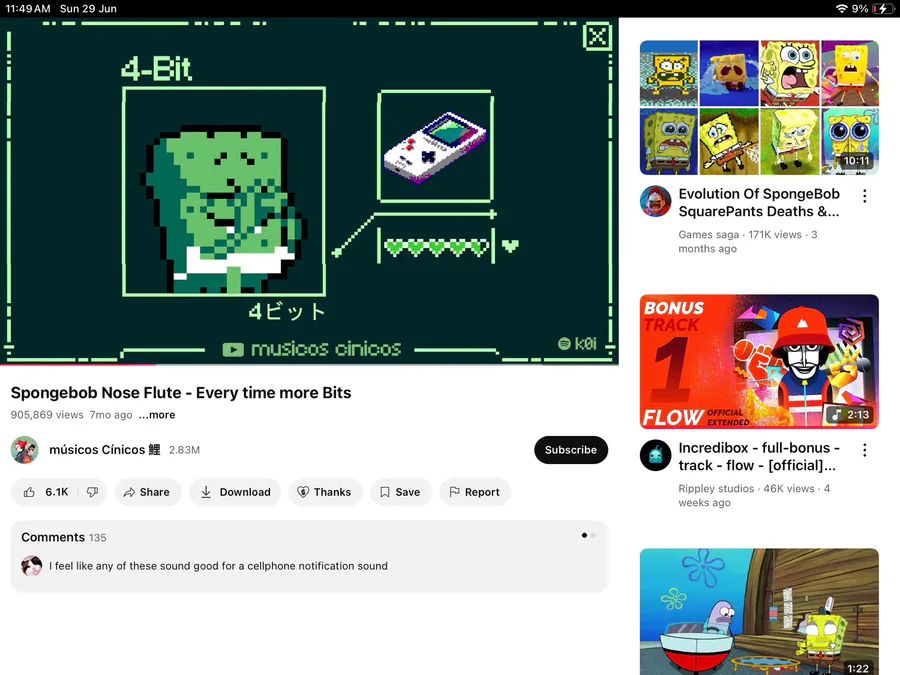900x675 pixels.
Task: Dislike the video with thumbs down icon
Action: pyautogui.click(x=92, y=492)
